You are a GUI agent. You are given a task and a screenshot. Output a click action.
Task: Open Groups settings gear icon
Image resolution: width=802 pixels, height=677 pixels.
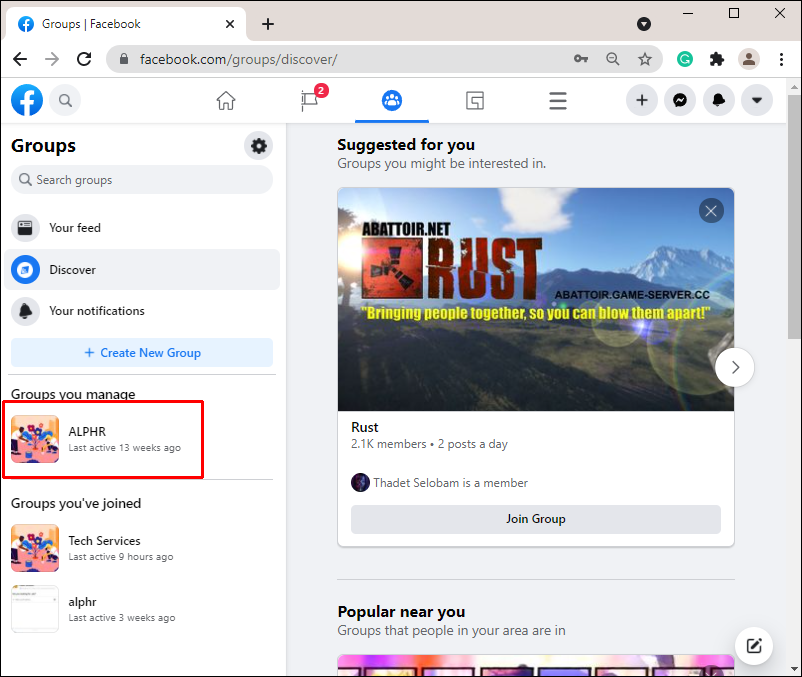coord(258,146)
